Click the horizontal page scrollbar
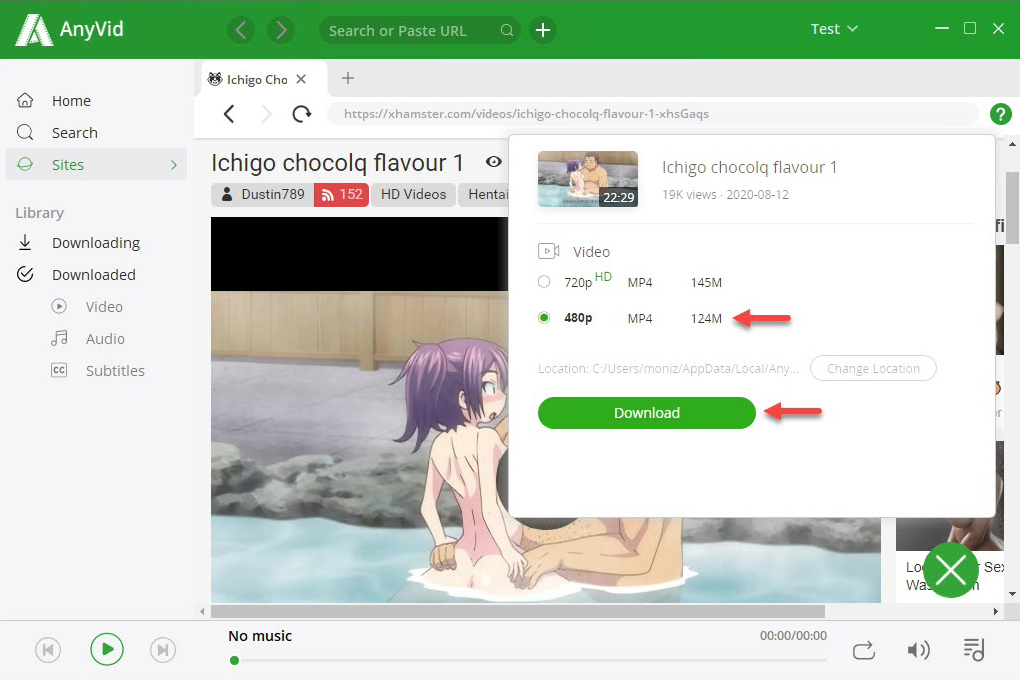This screenshot has width=1020, height=680. tap(518, 612)
